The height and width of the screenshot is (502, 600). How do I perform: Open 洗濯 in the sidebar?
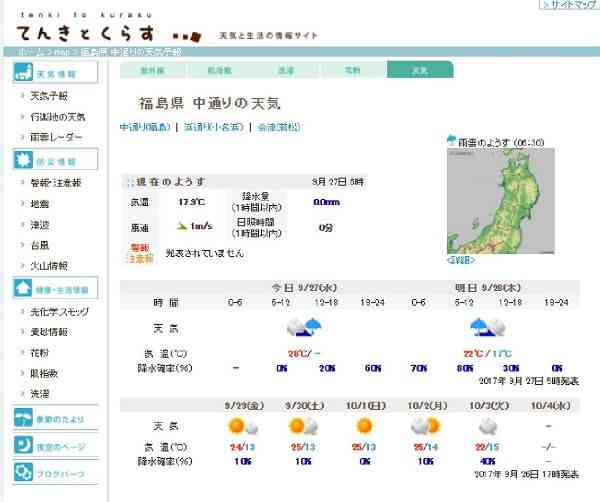click(x=40, y=393)
